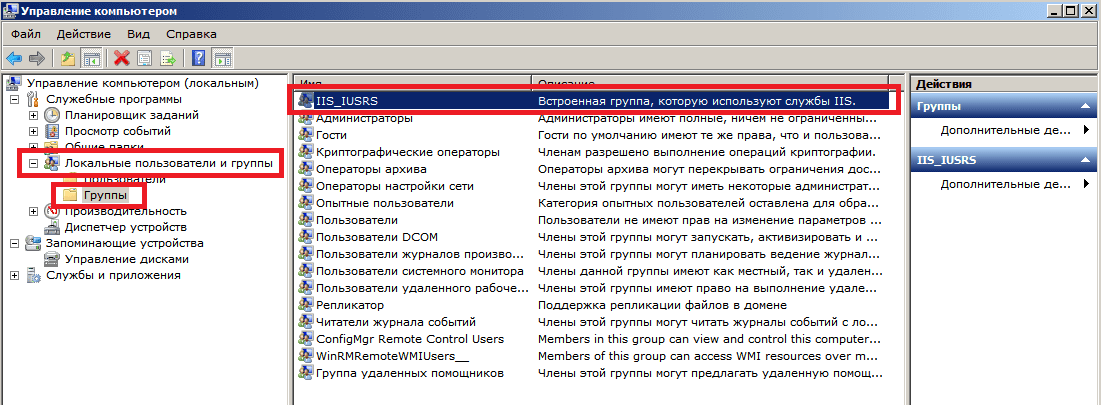Toggle the console tree show/hide icon
Viewport: 1101px width, 405px height.
(x=91, y=58)
